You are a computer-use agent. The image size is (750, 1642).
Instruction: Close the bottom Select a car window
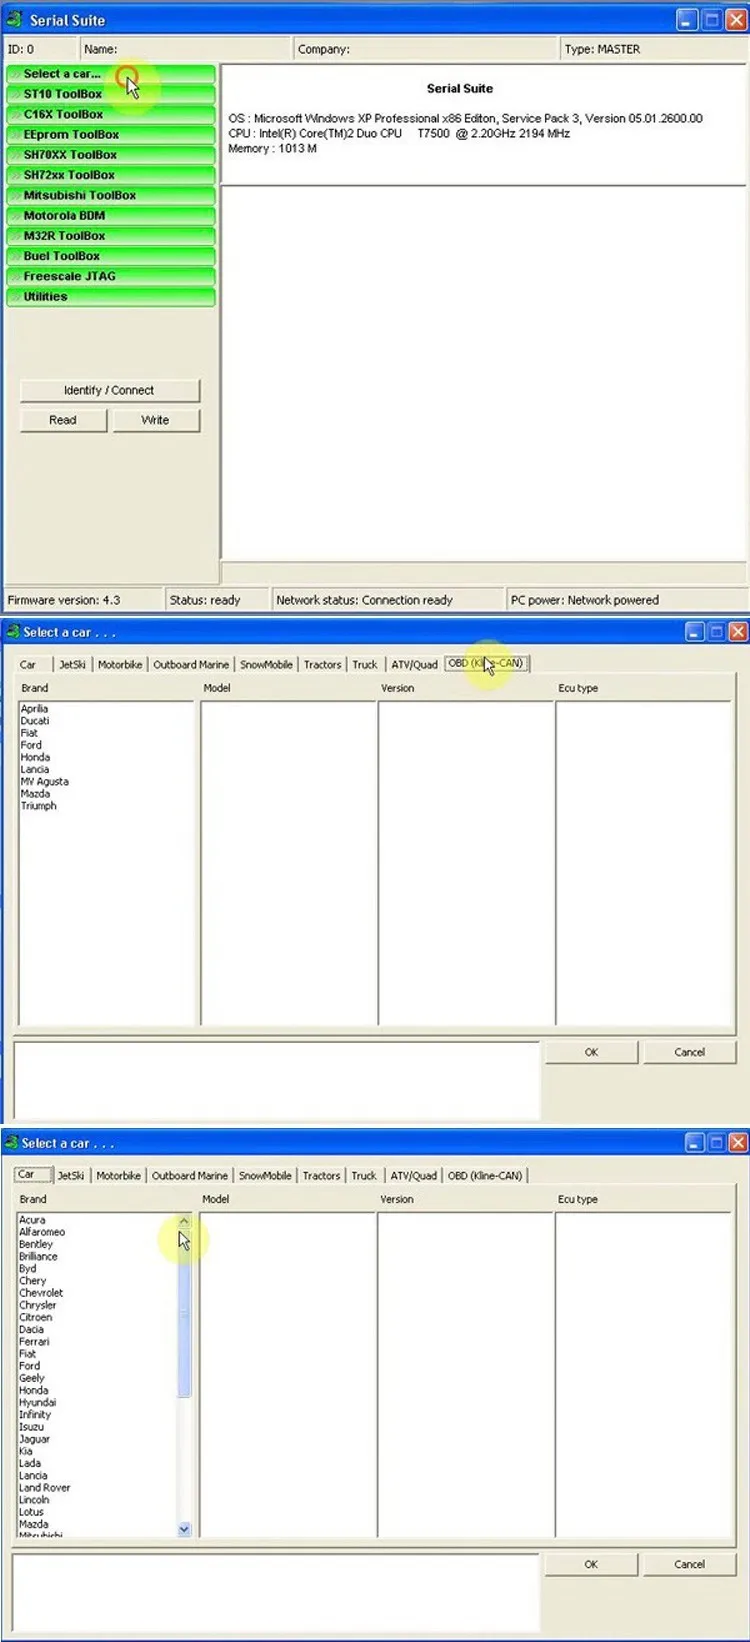click(x=738, y=1143)
